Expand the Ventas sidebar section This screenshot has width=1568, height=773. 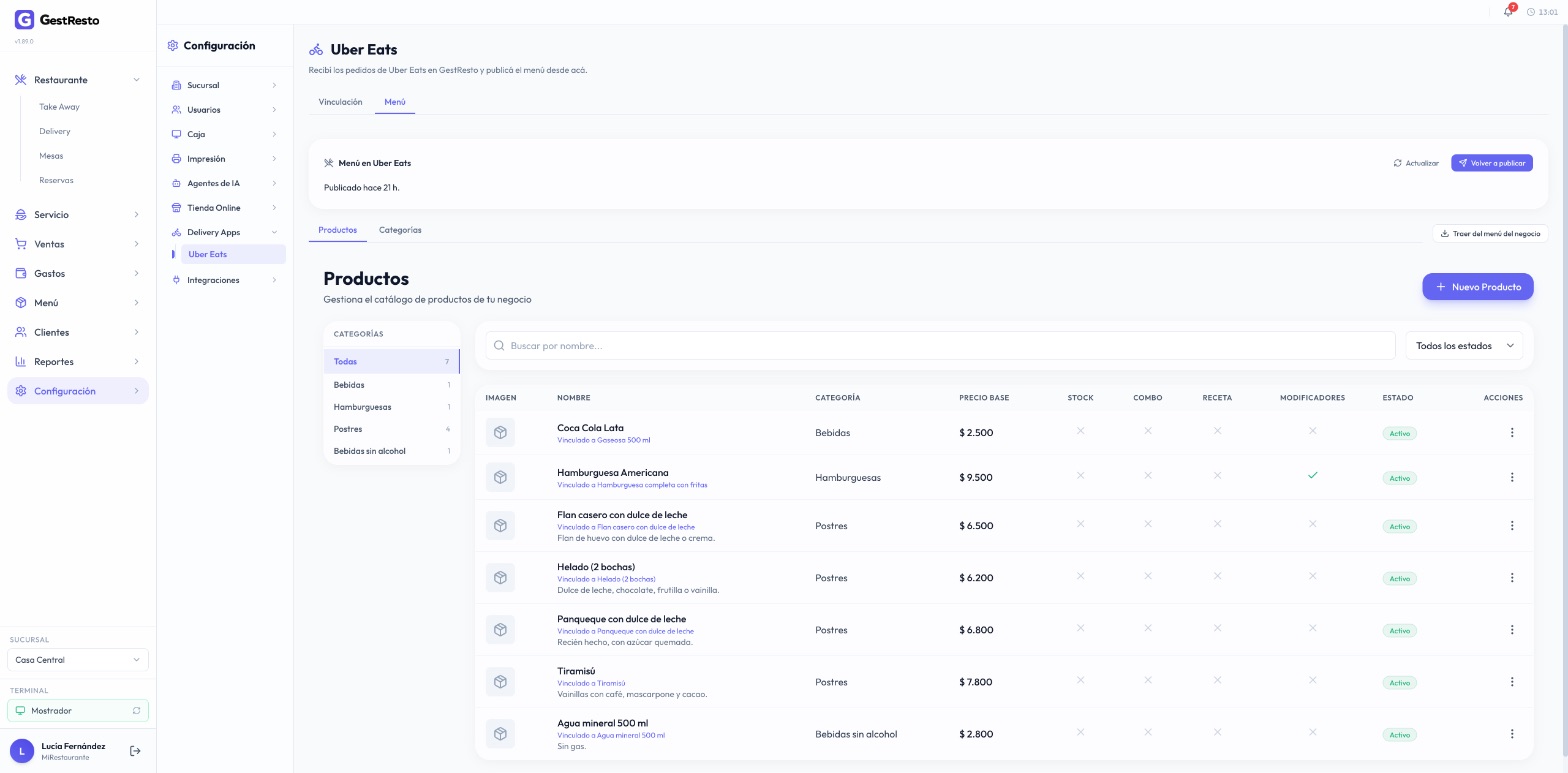[x=78, y=244]
